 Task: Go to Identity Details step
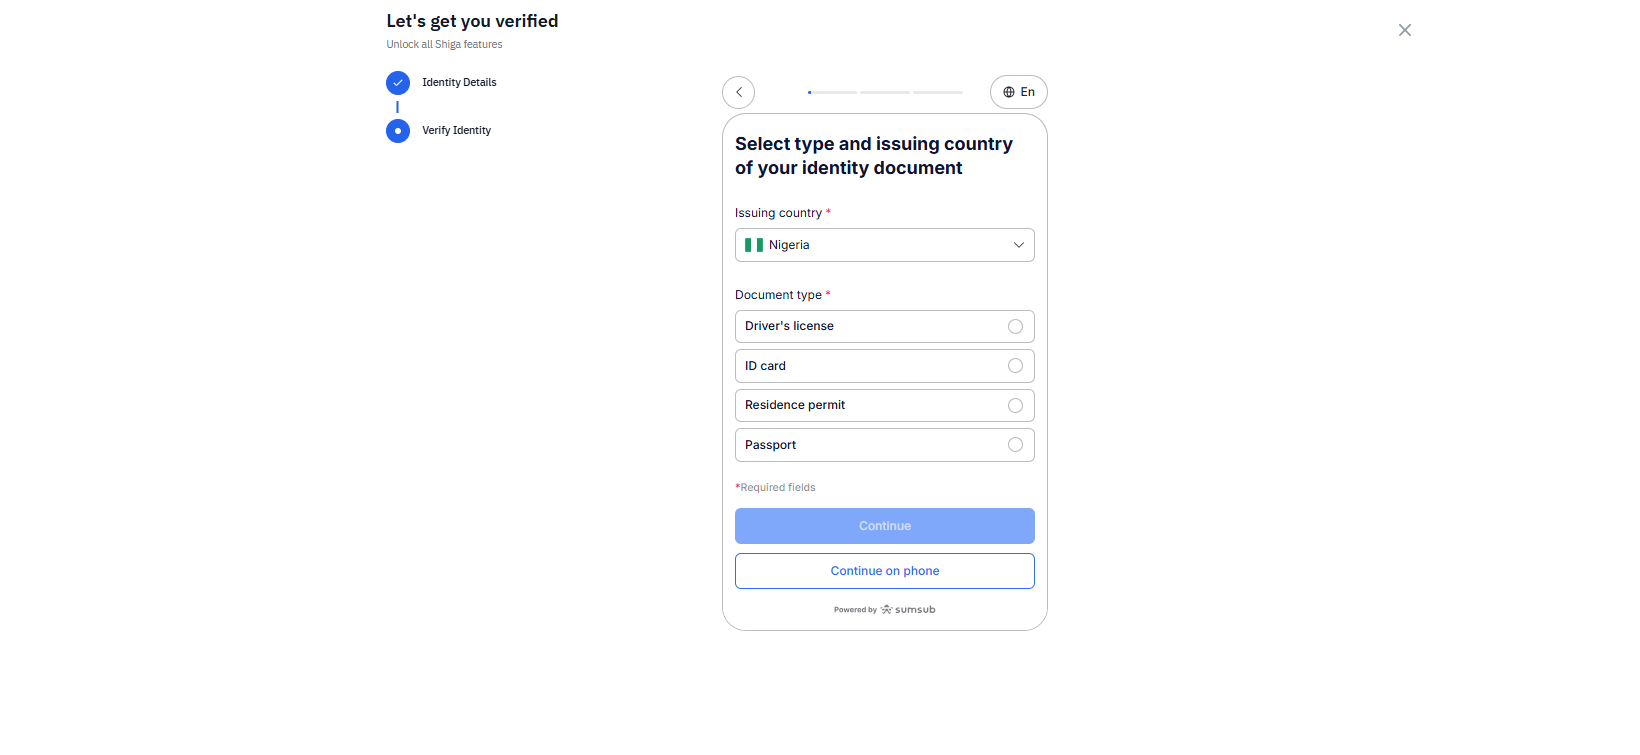pos(459,83)
